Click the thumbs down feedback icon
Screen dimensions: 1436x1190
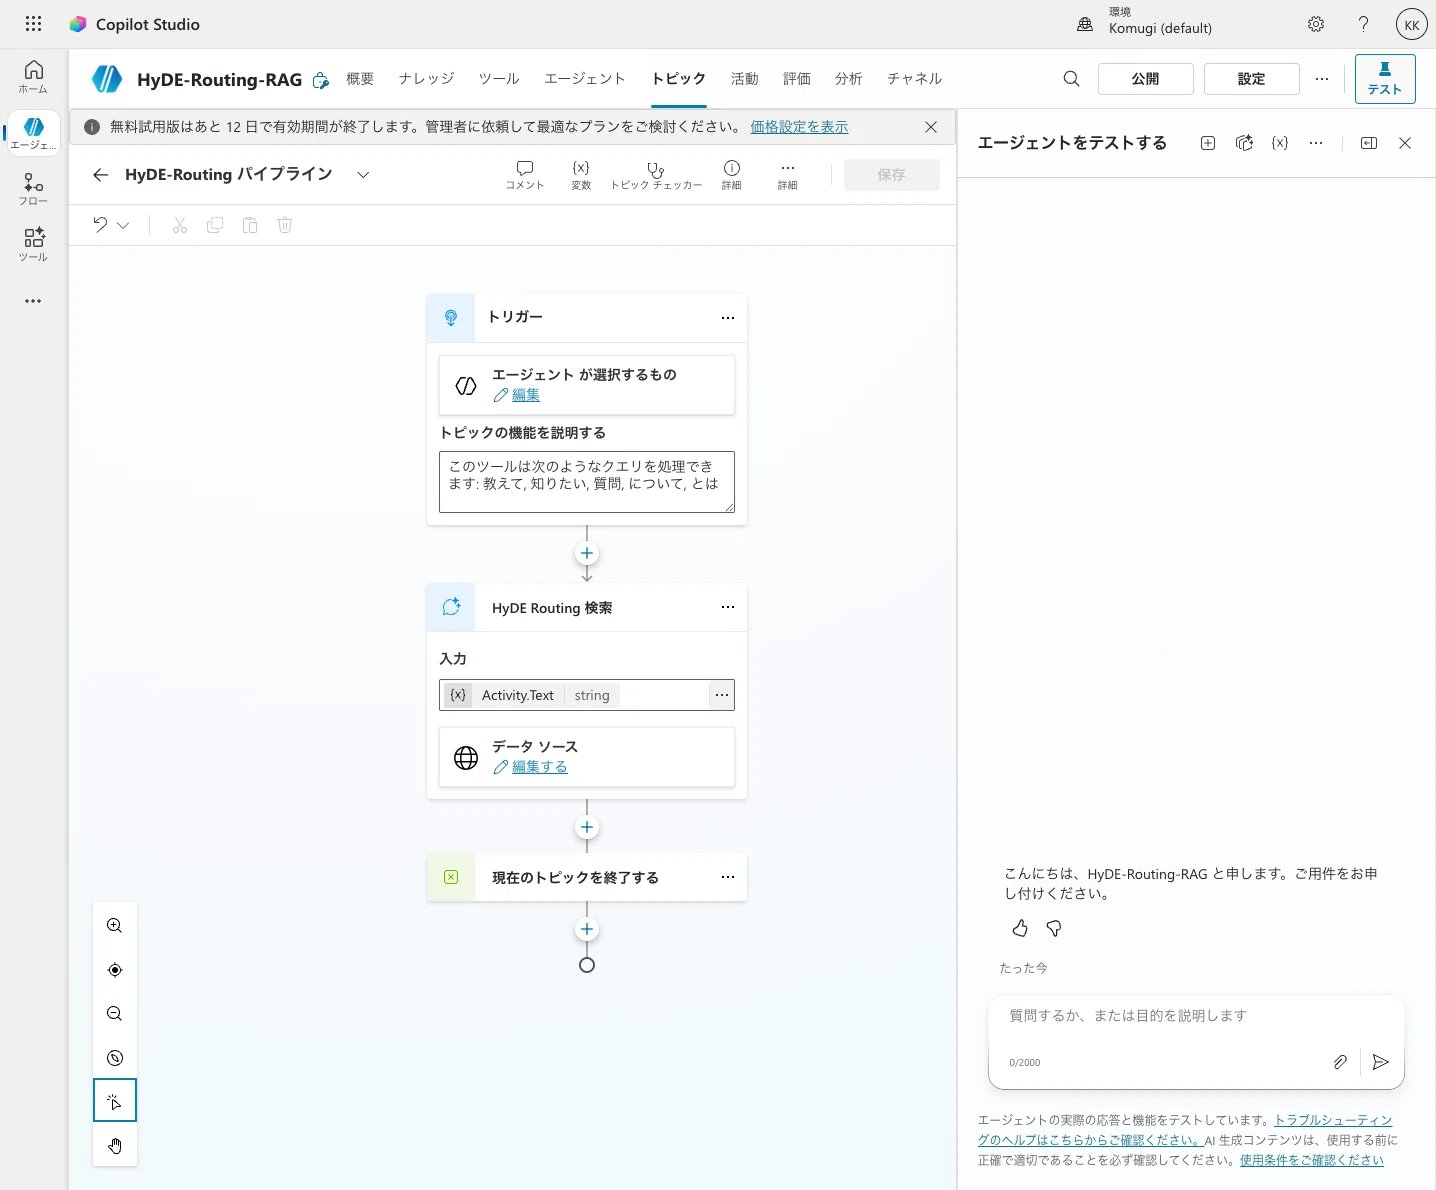[x=1054, y=929]
